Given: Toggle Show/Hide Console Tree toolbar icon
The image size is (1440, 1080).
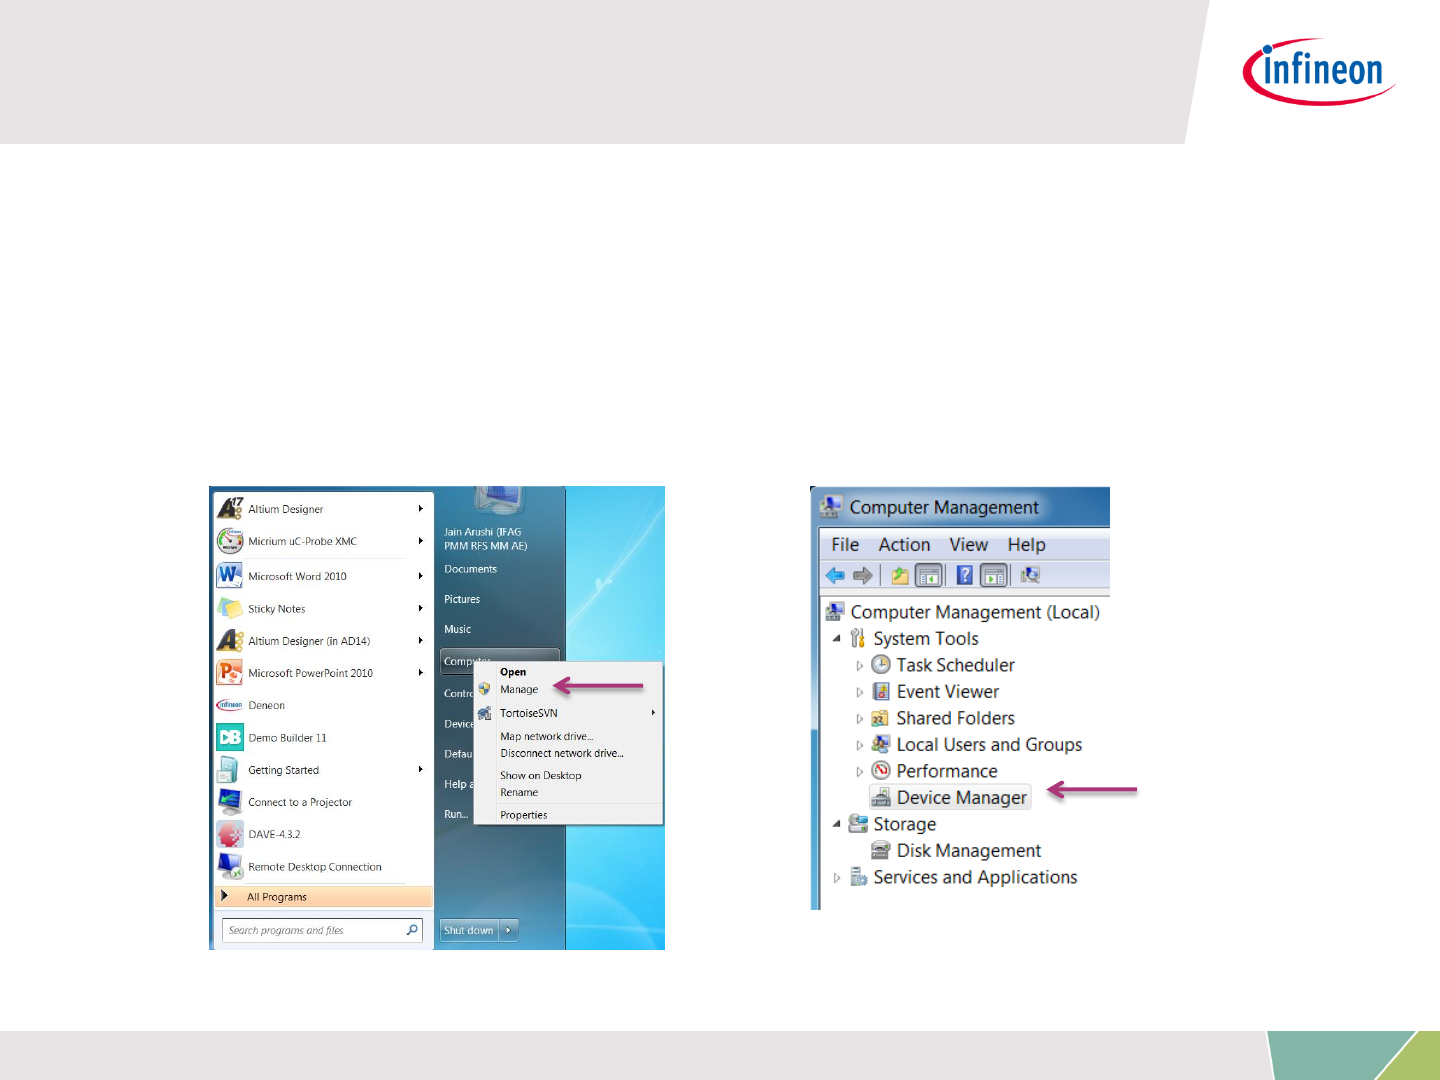Looking at the screenshot, I should pyautogui.click(x=929, y=575).
